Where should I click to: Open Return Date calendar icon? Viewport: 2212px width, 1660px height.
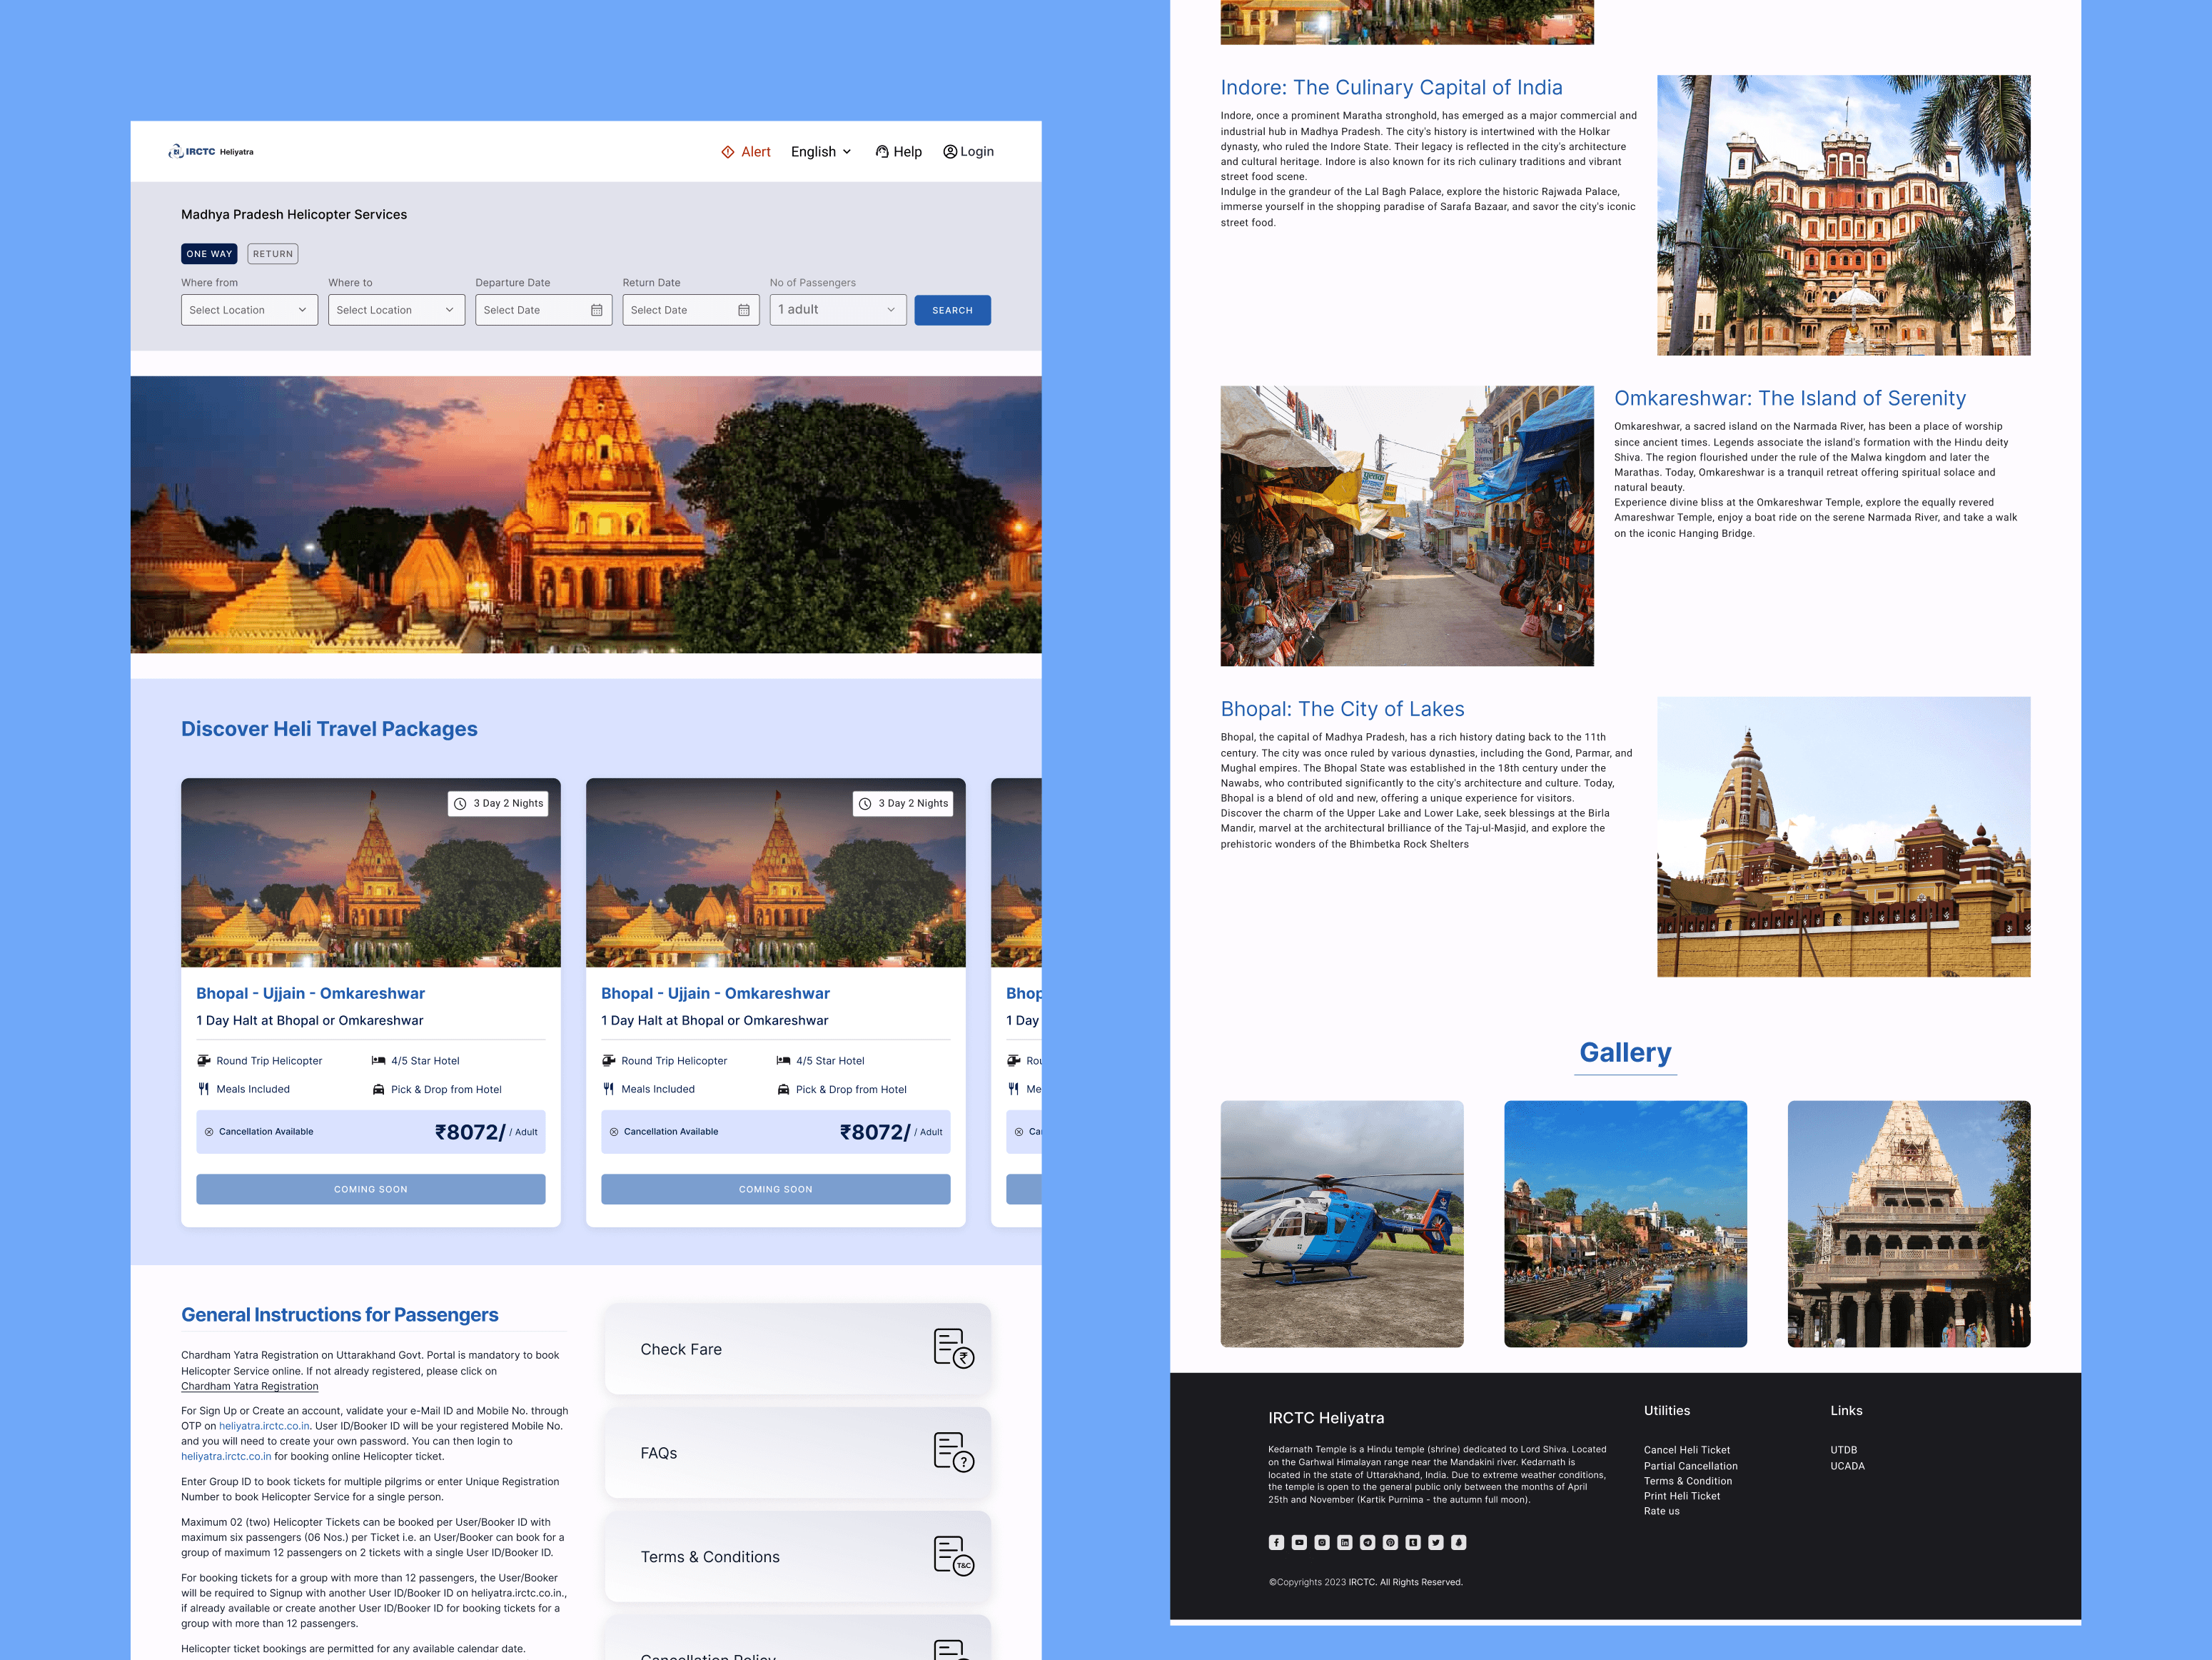pos(744,310)
